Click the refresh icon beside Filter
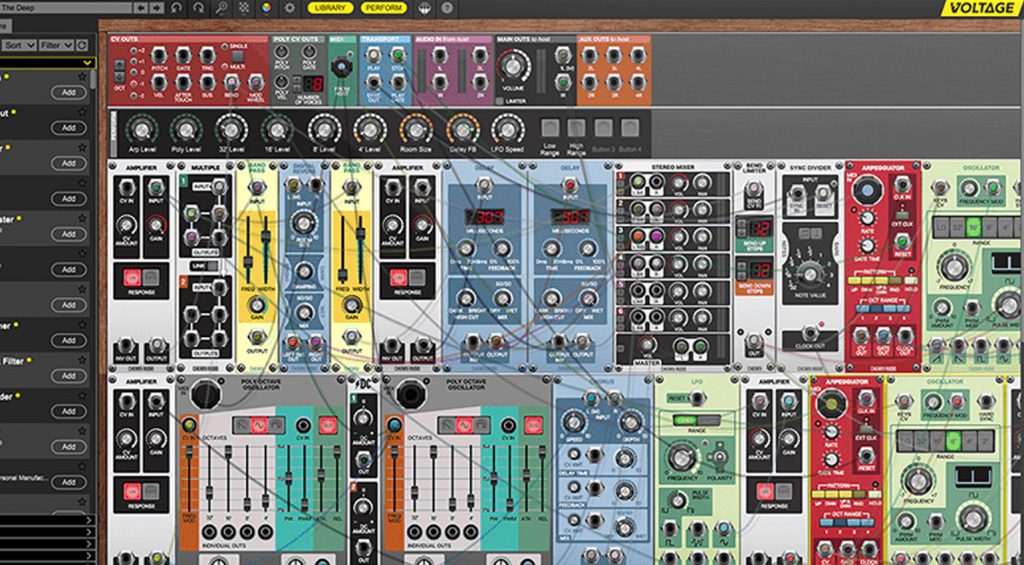The height and width of the screenshot is (565, 1024). 82,45
